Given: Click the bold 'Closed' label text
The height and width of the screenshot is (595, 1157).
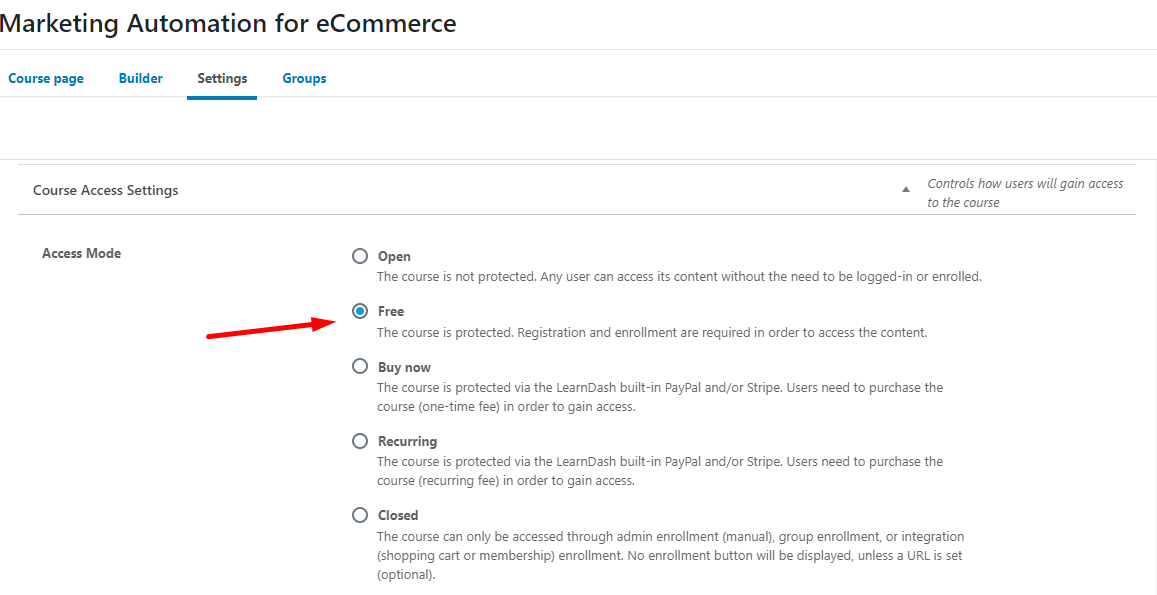Looking at the screenshot, I should click(x=398, y=515).
